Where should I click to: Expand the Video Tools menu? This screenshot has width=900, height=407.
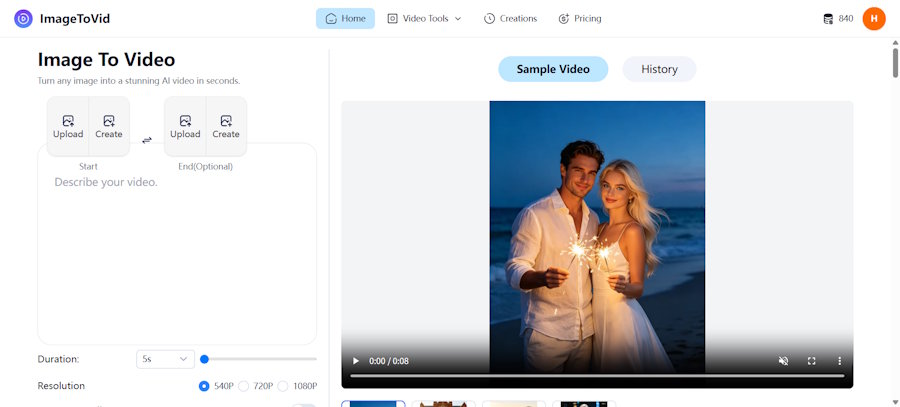point(424,18)
